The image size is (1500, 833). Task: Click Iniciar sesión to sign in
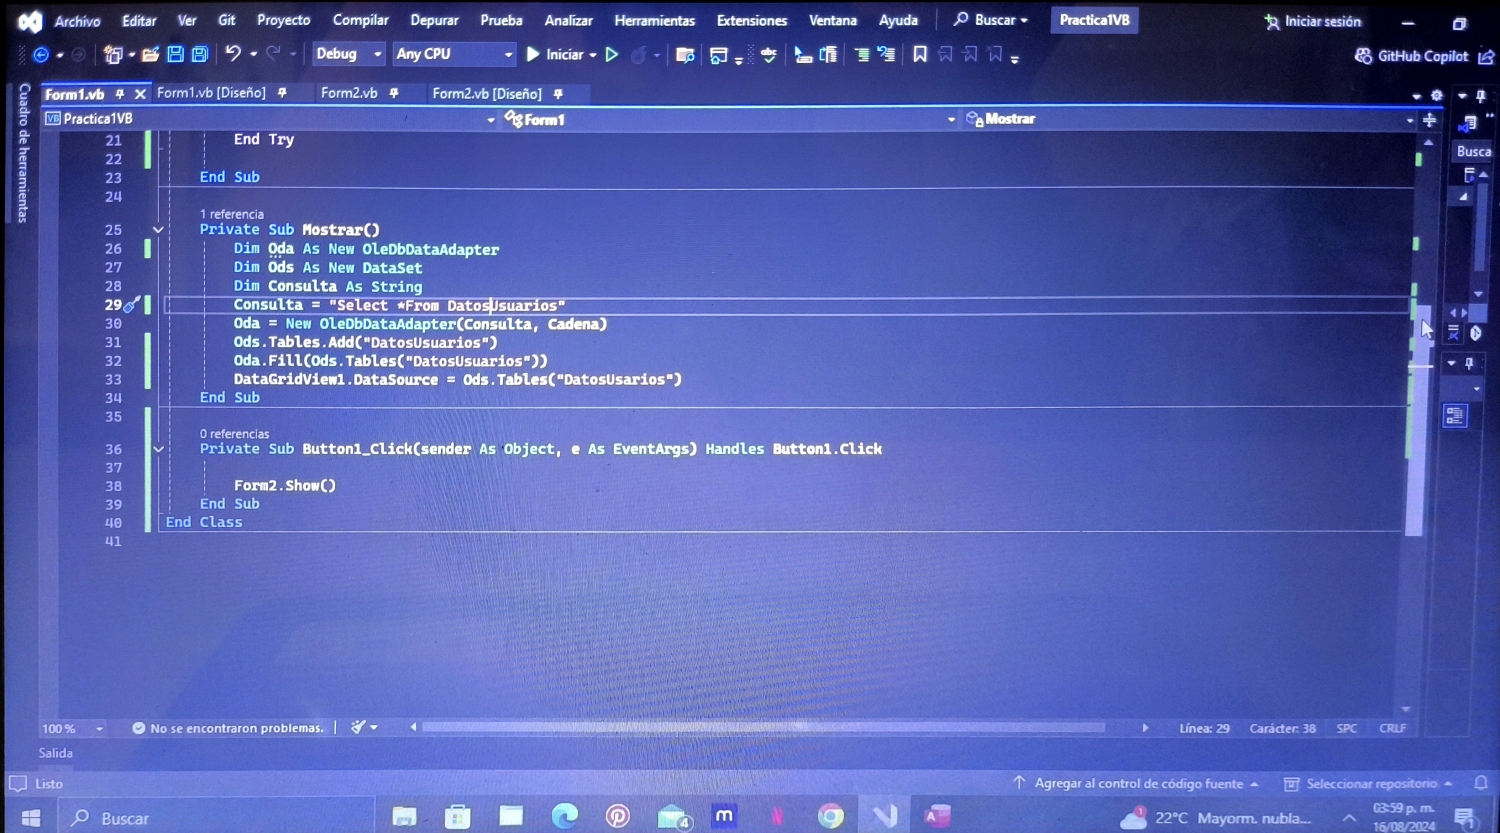[1312, 21]
